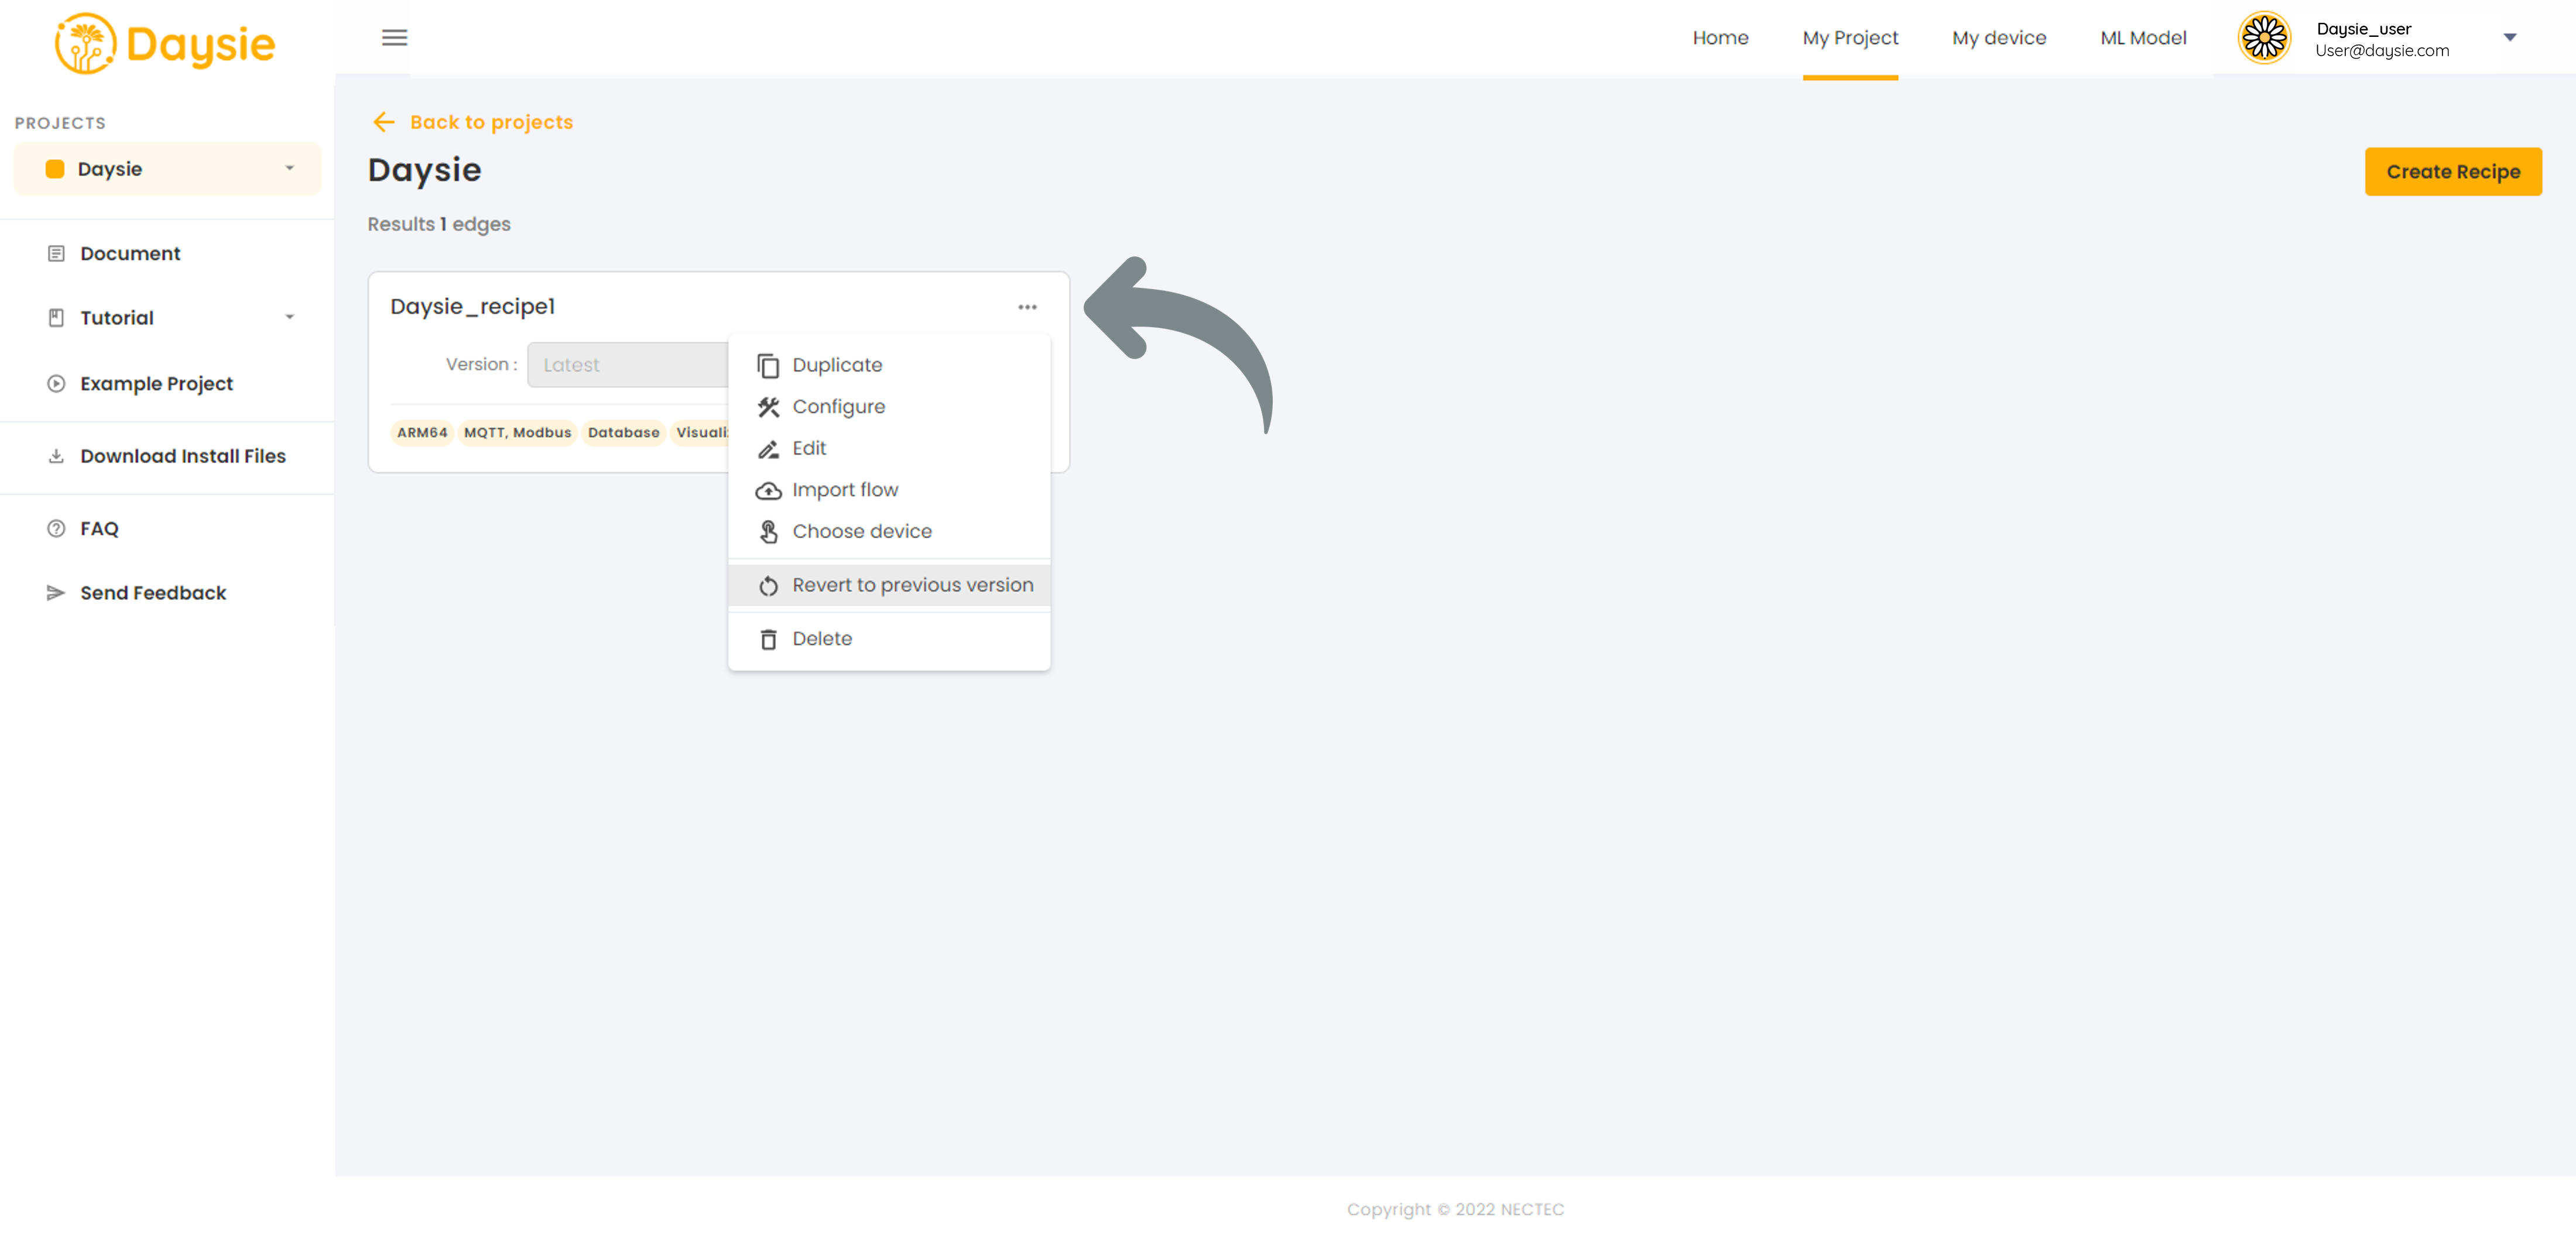Open the user account dropdown arrow

pos(2510,38)
